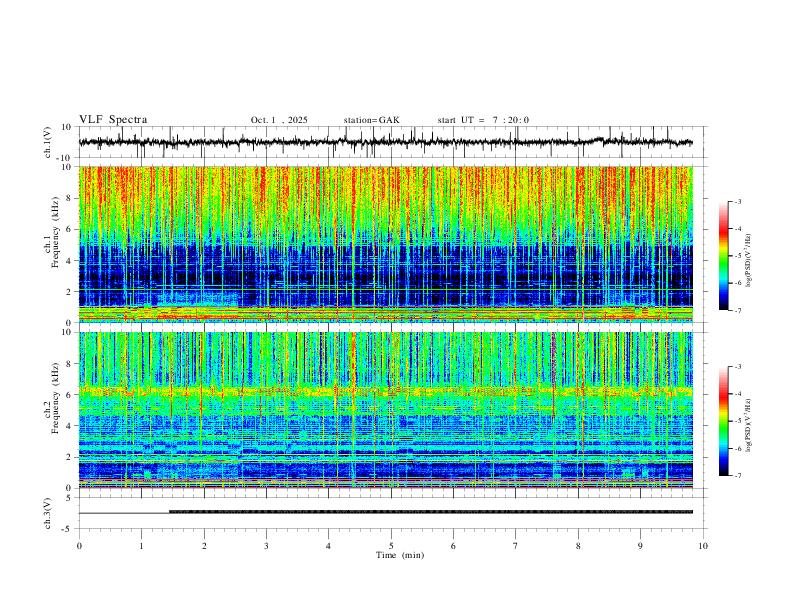Click inside the ch.2 spectrogram panel
792x612 pixels.
click(x=385, y=410)
